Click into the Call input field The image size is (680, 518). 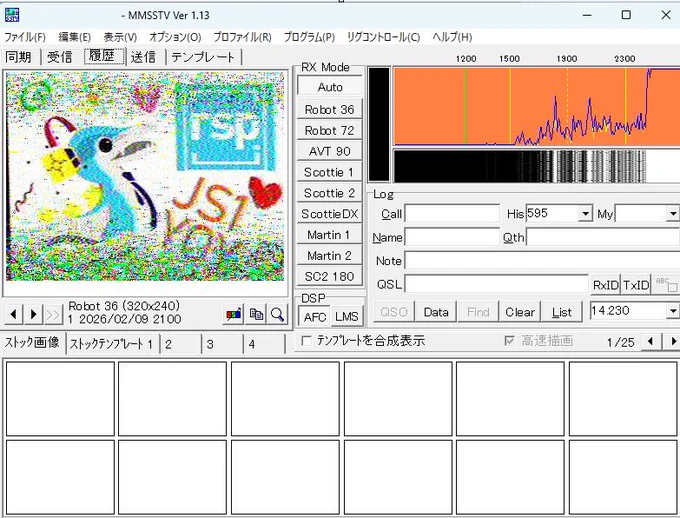coord(452,214)
